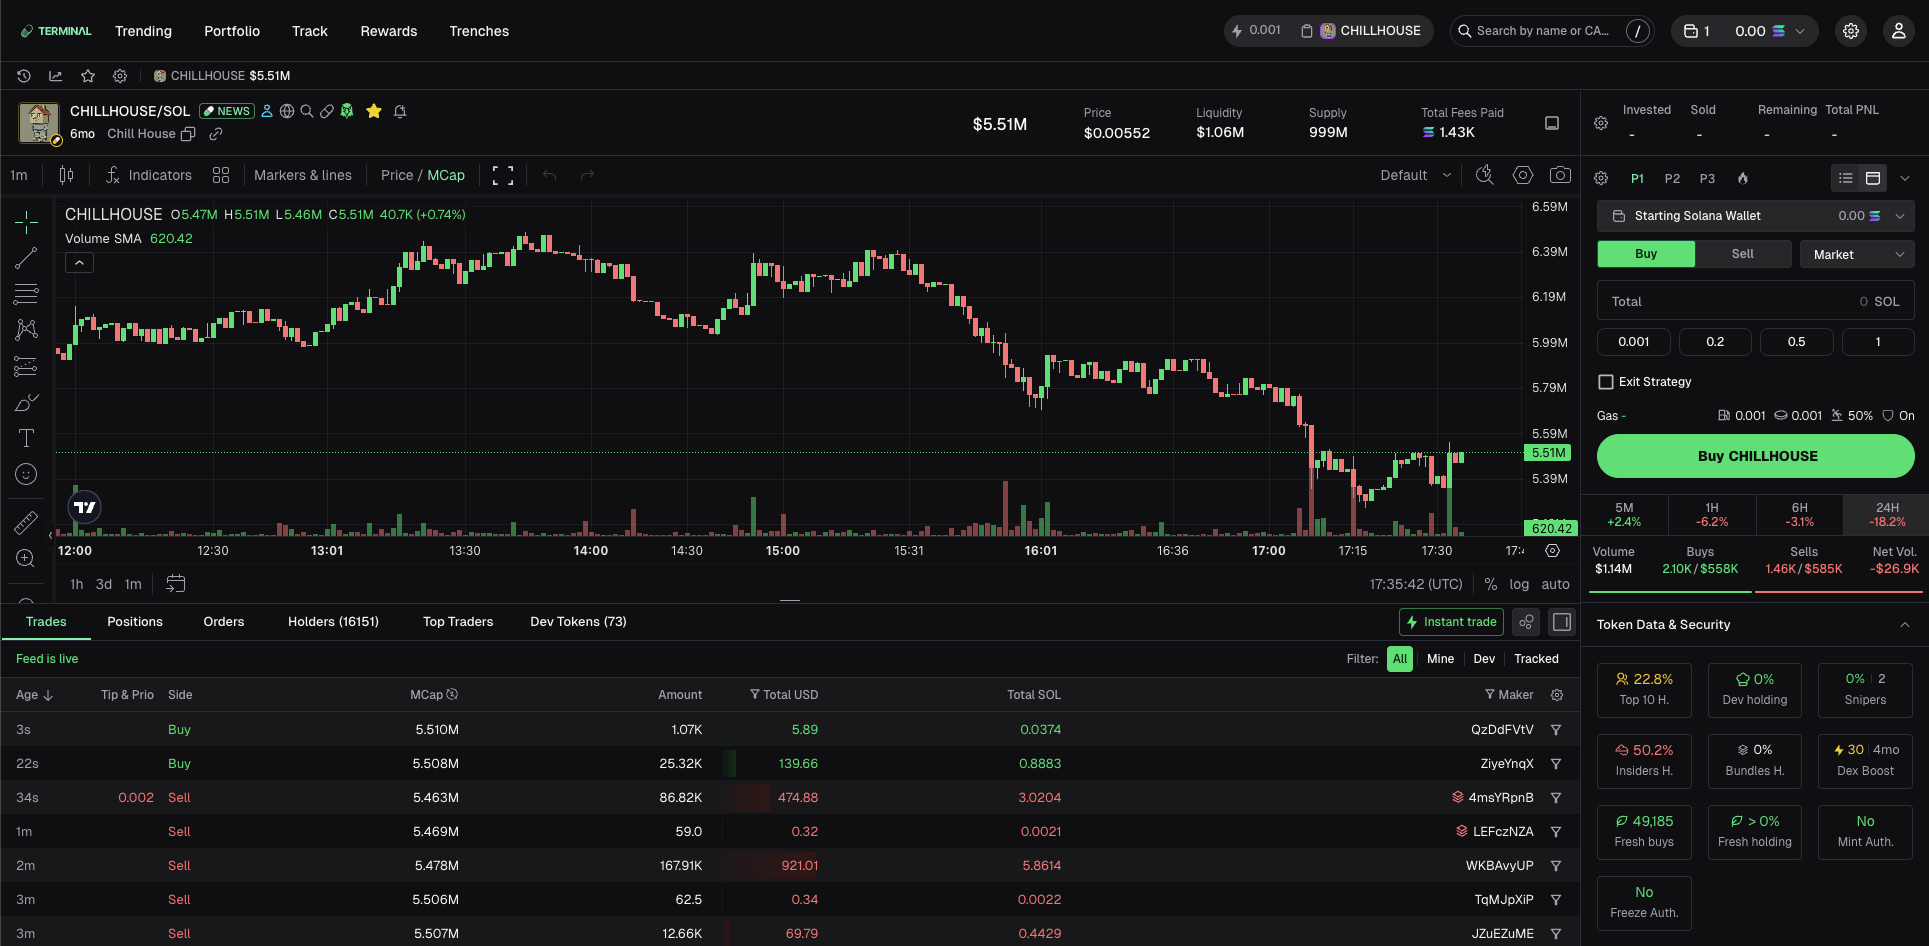The height and width of the screenshot is (946, 1929).
Task: Click the favorite star next to CHILLHOUSE/SOL
Action: tap(374, 111)
